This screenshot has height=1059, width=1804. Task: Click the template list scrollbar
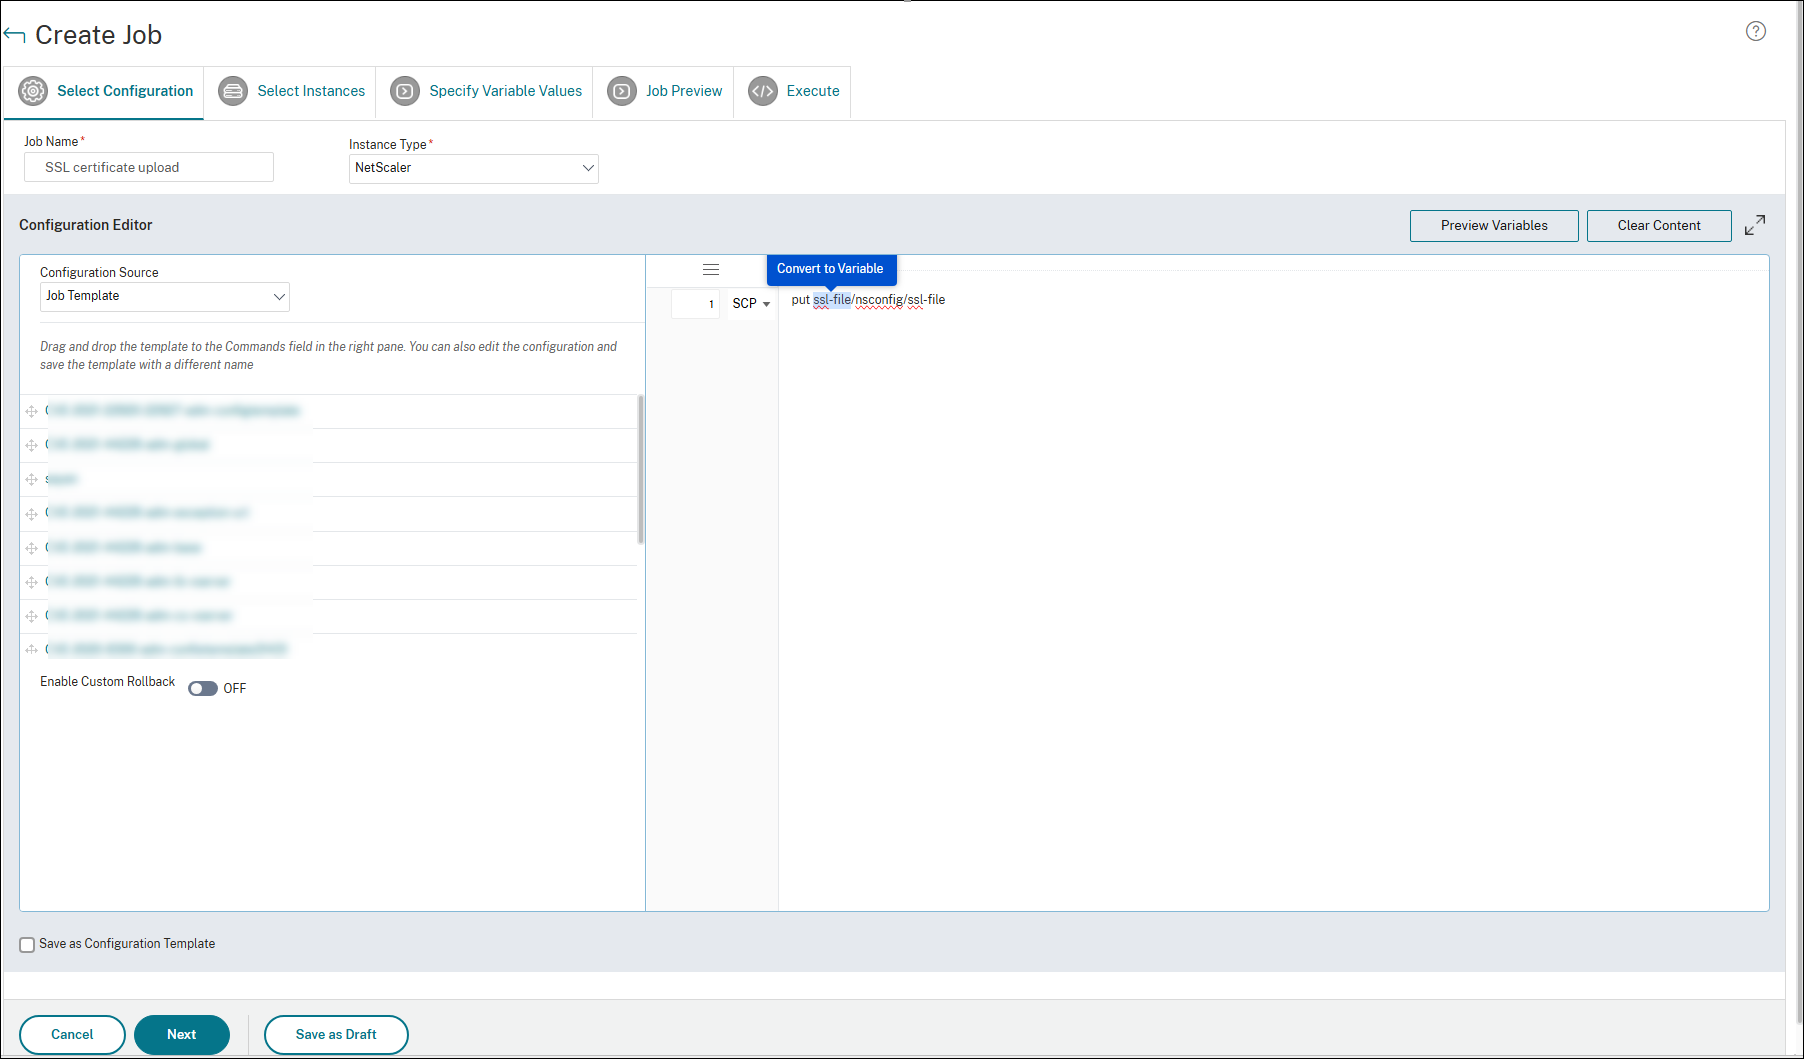coord(640,469)
